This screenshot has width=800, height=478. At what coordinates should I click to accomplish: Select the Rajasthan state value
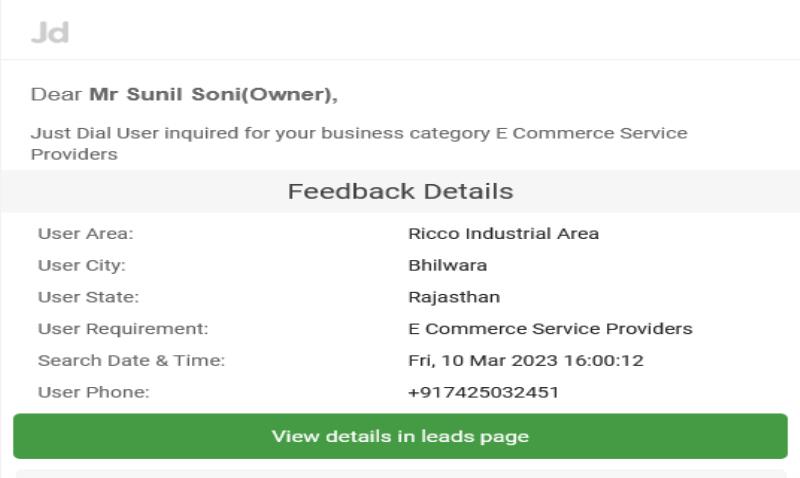click(454, 297)
